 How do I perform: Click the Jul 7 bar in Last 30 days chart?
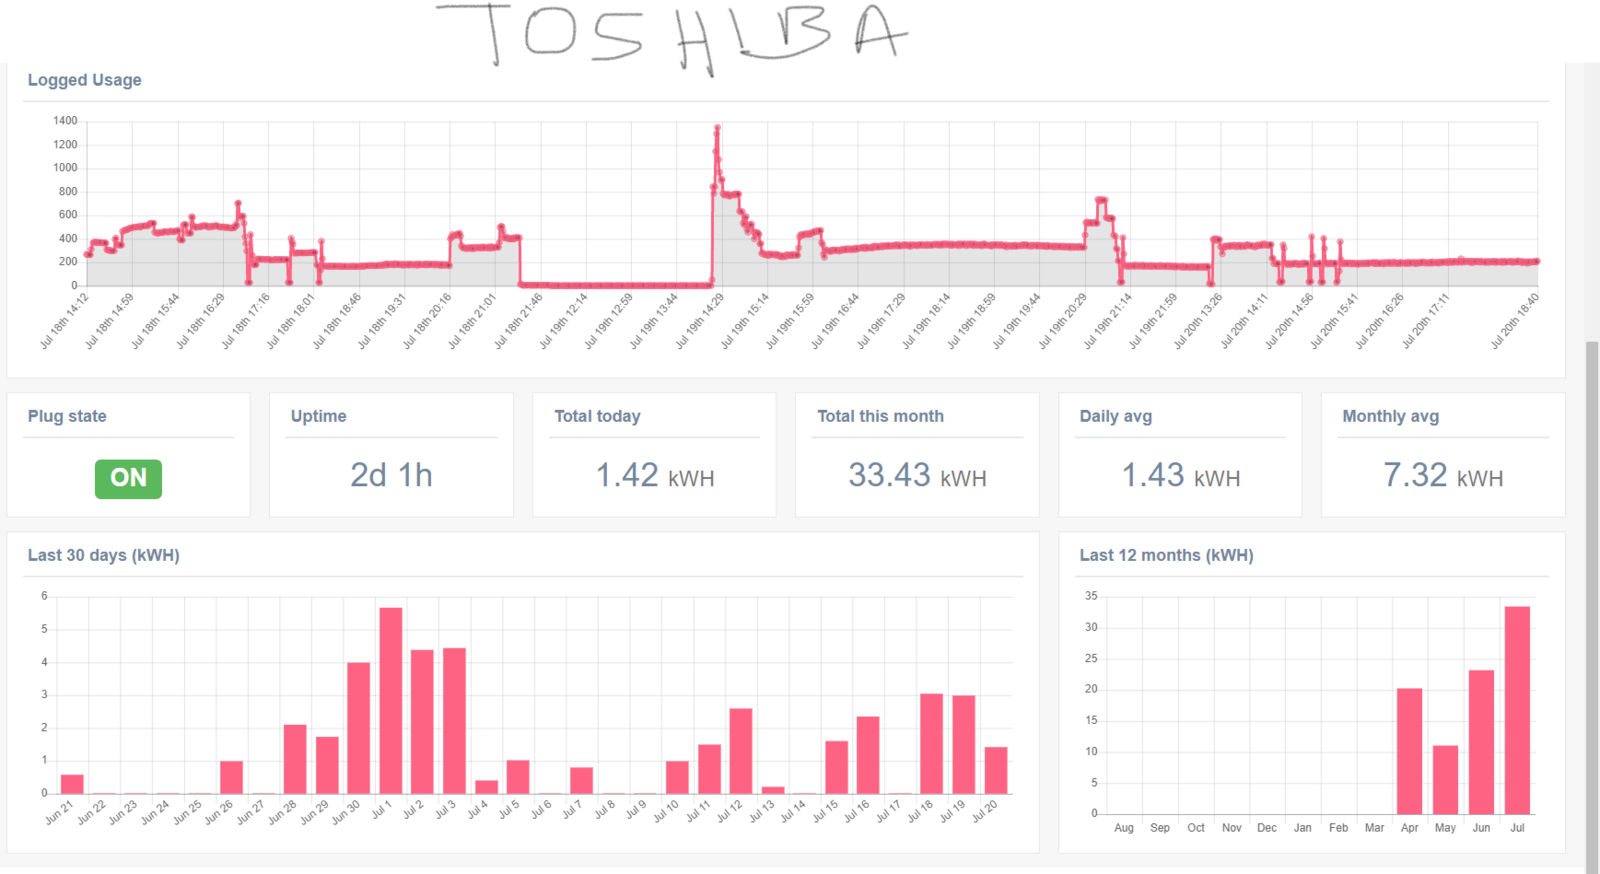click(x=582, y=780)
